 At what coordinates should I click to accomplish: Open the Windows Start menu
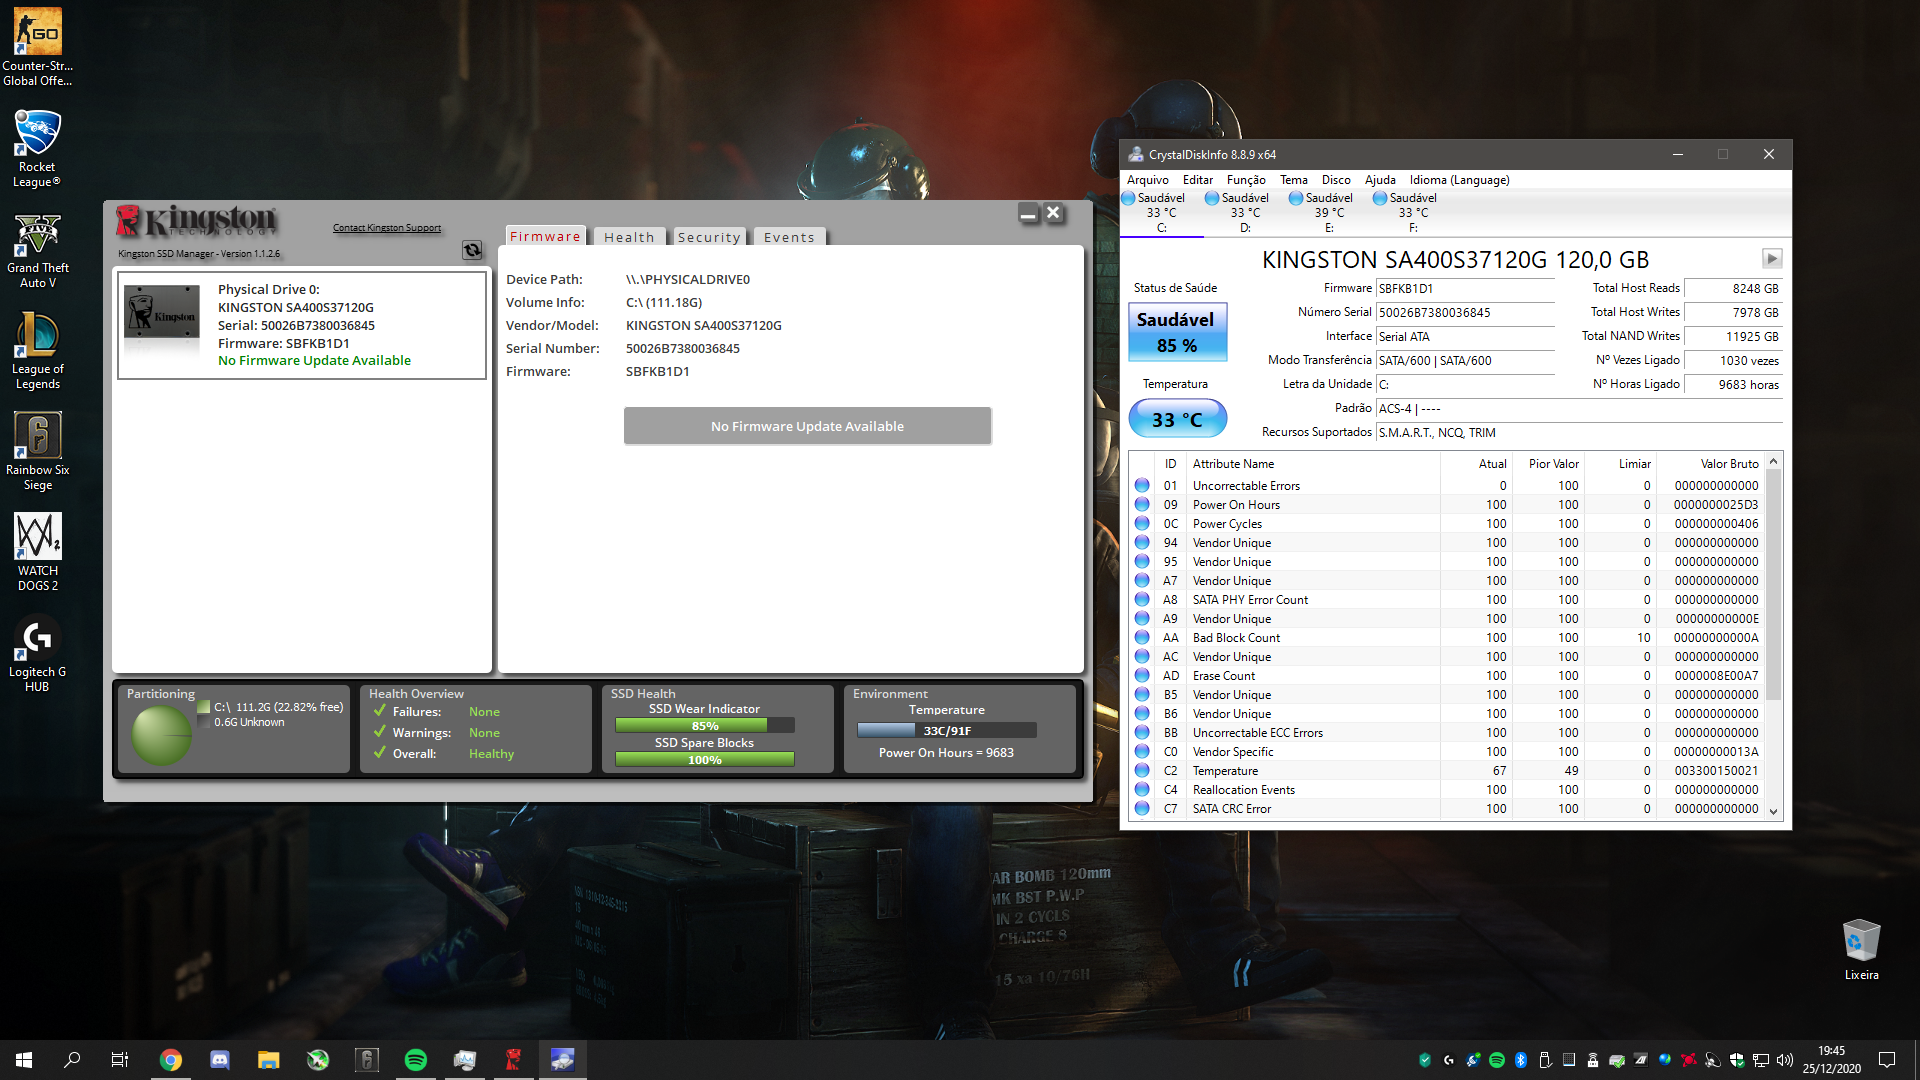coord(24,1060)
